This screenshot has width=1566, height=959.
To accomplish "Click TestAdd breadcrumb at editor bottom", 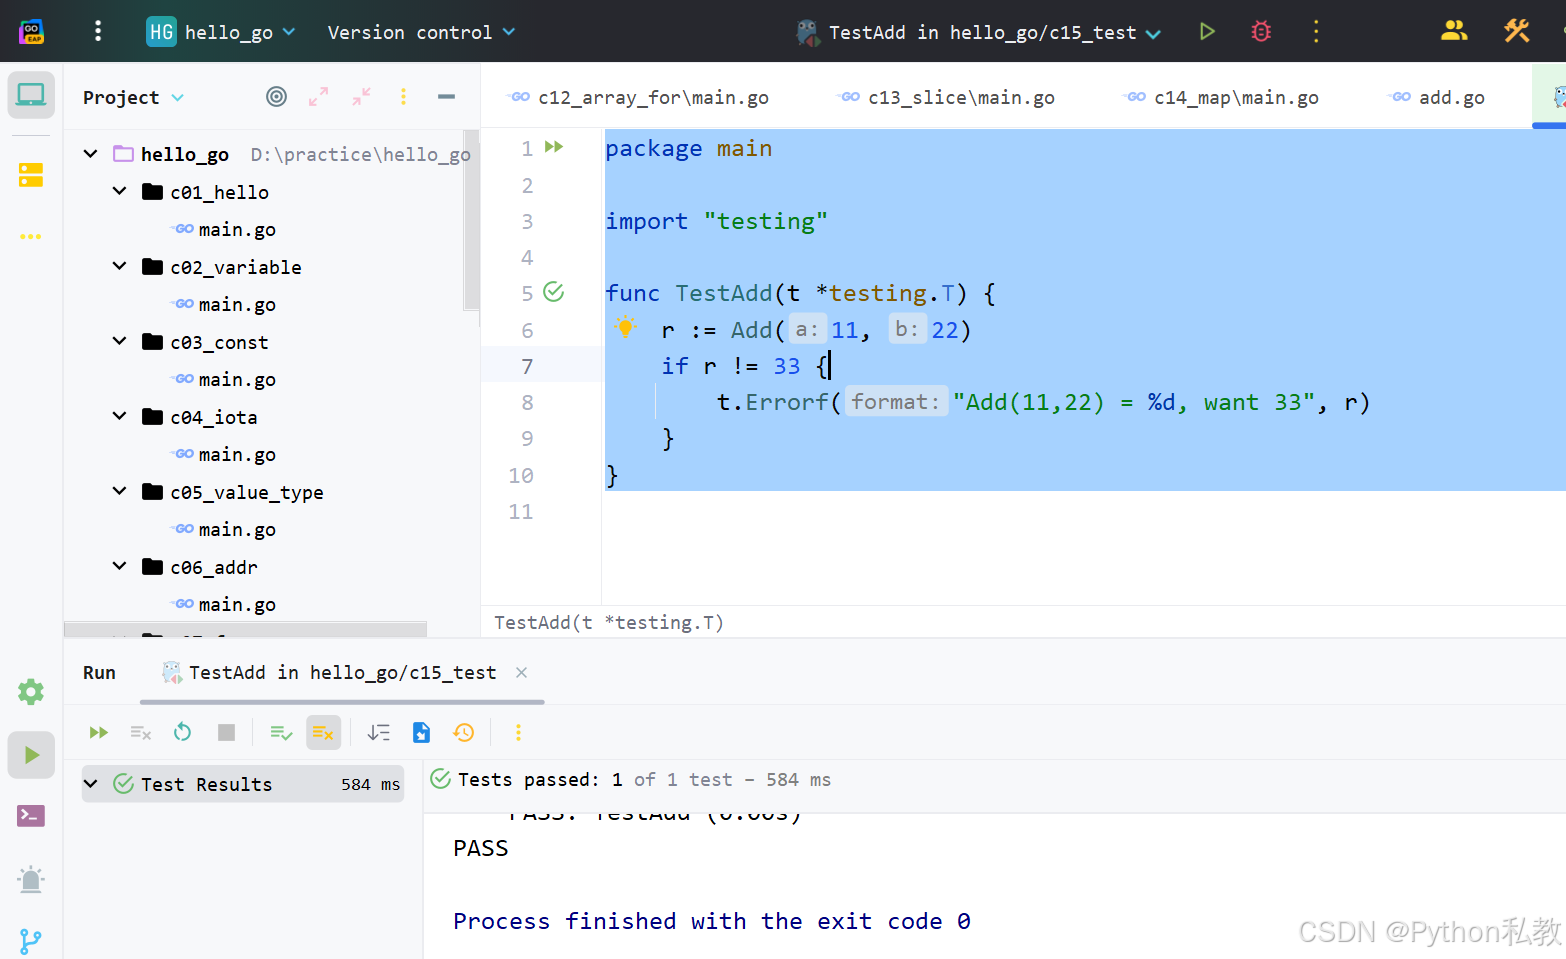I will point(609,622).
